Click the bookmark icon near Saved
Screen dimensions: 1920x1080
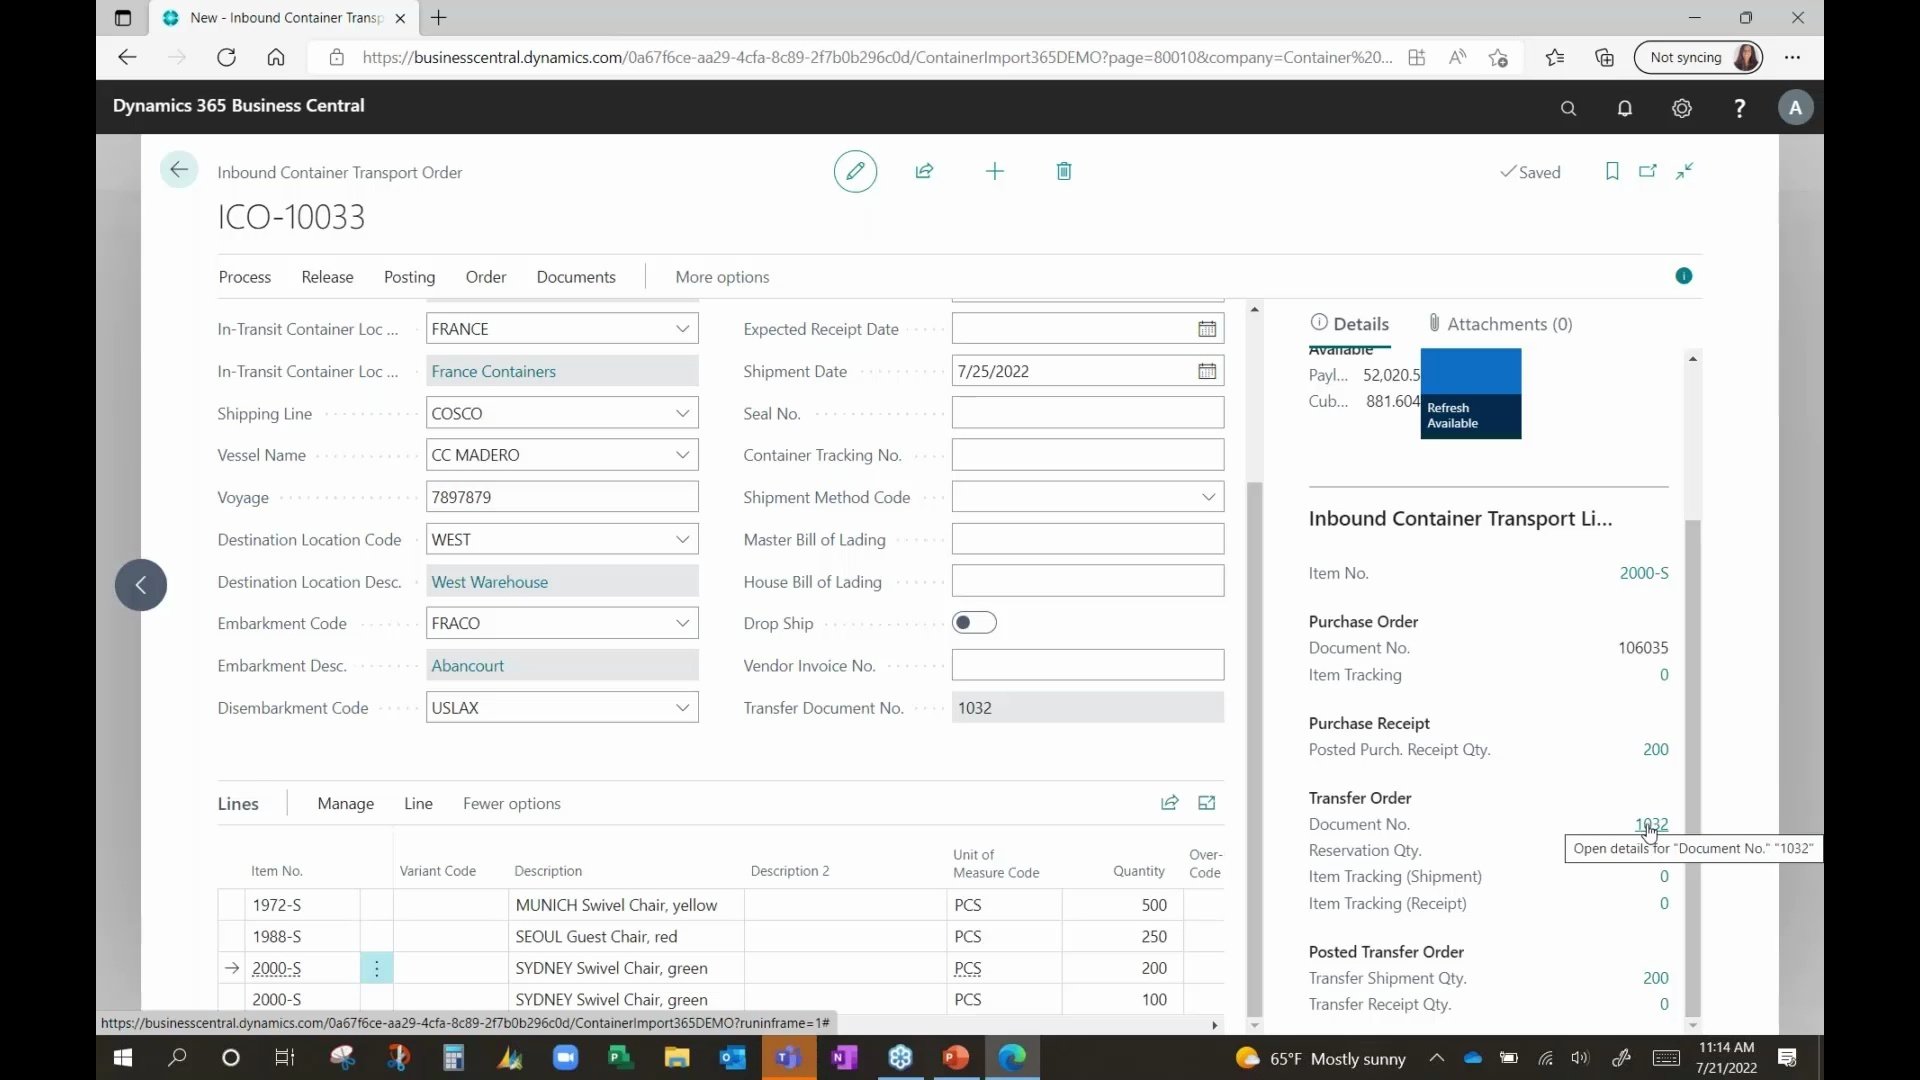click(1611, 171)
